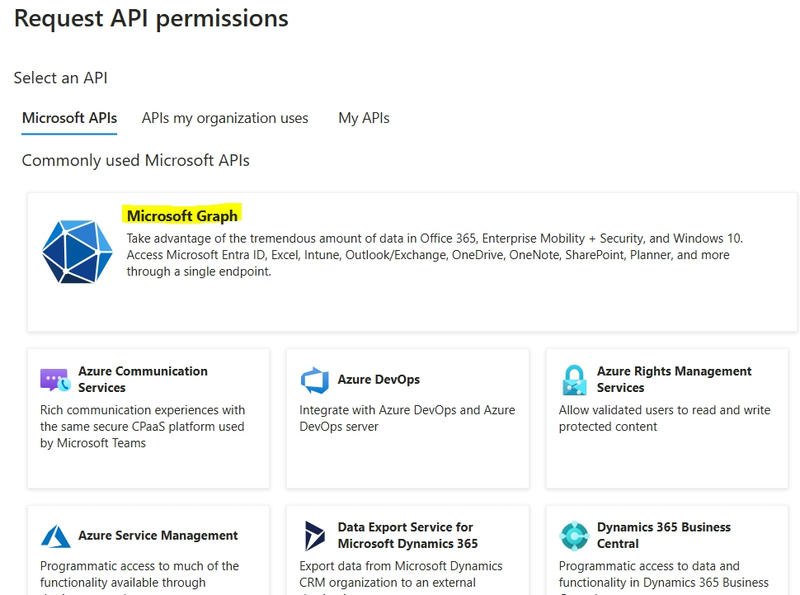Select the Microsoft APIs tab
Image resolution: width=800 pixels, height=595 pixels.
pos(68,117)
